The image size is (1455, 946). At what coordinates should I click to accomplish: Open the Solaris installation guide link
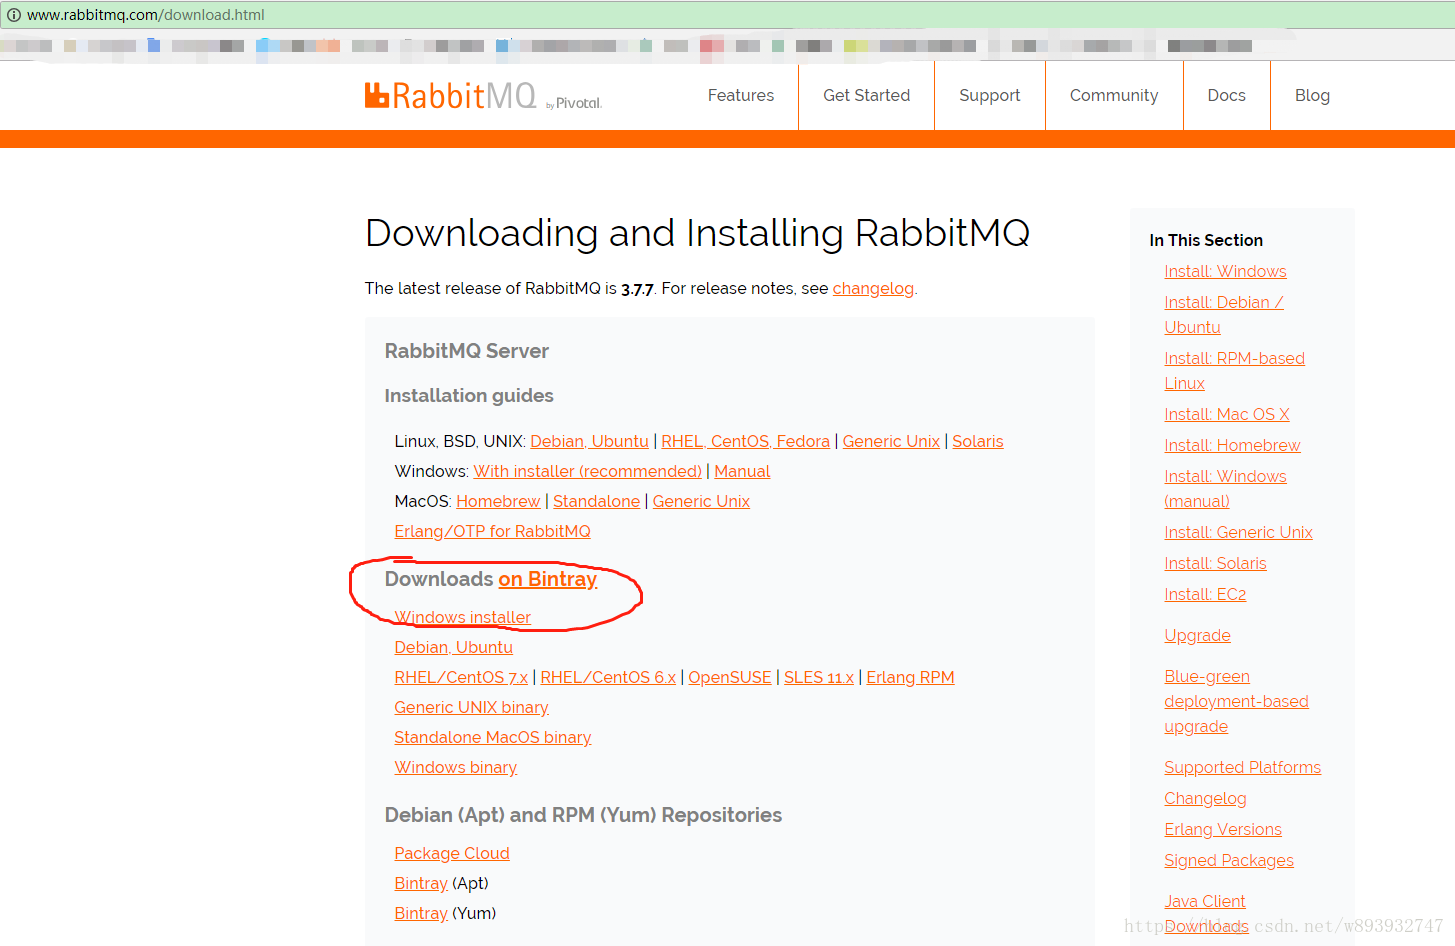pyautogui.click(x=978, y=441)
